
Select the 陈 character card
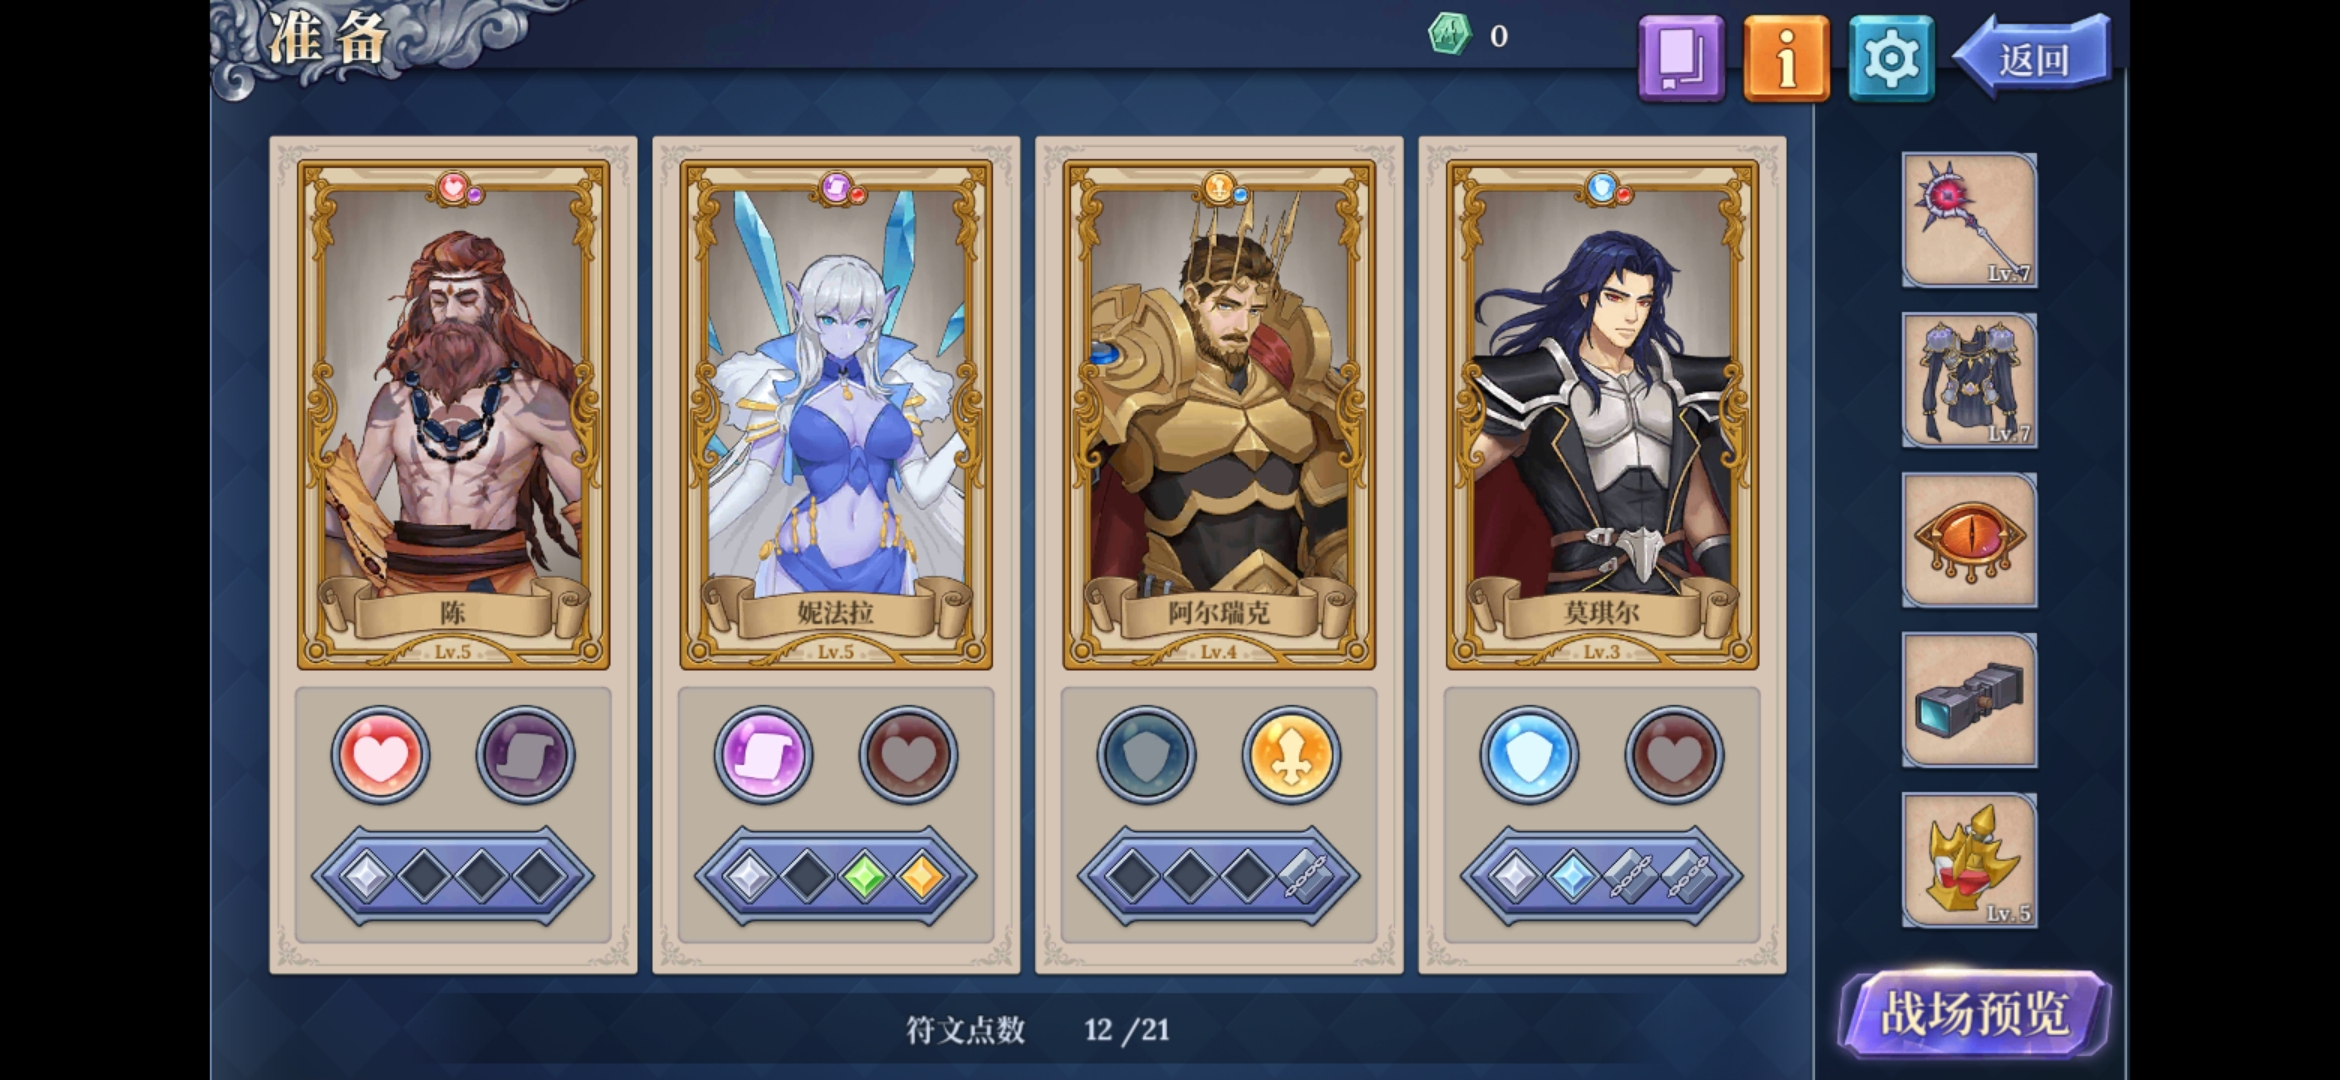click(453, 415)
